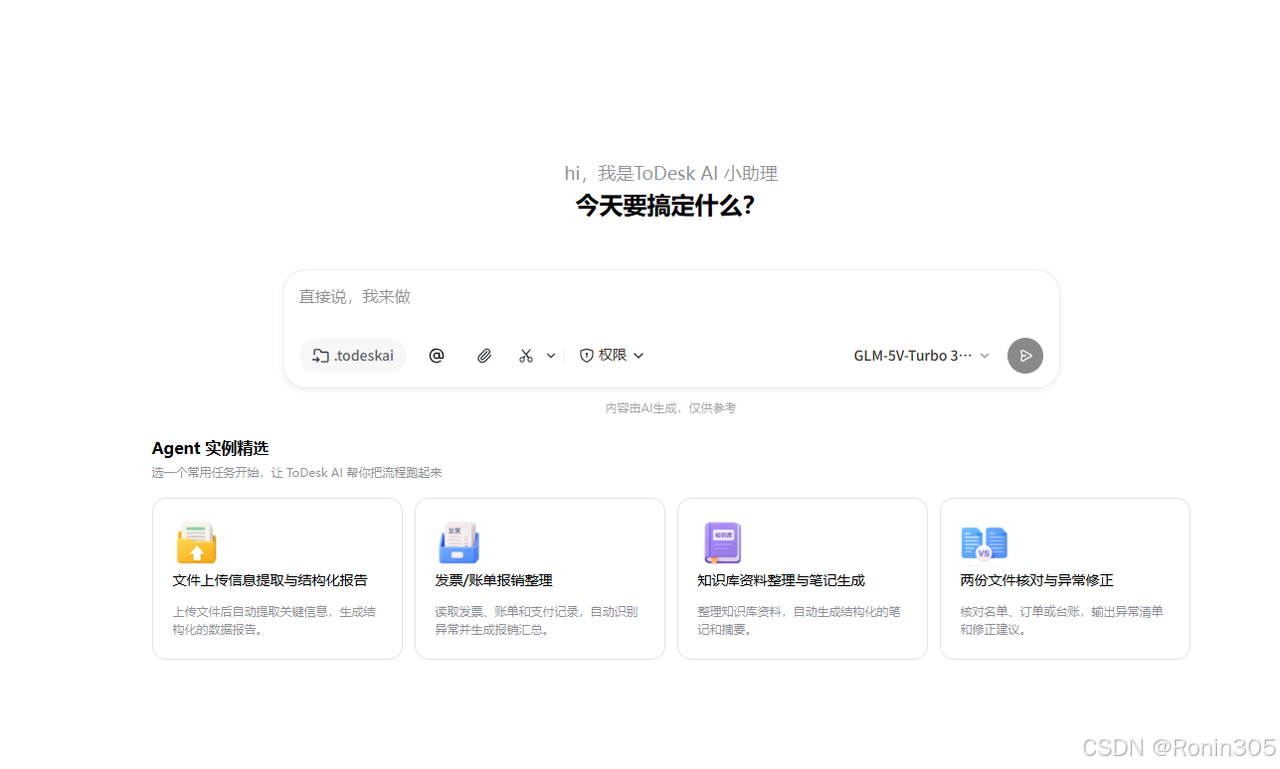
Task: Click the @ mention icon
Action: tap(436, 355)
